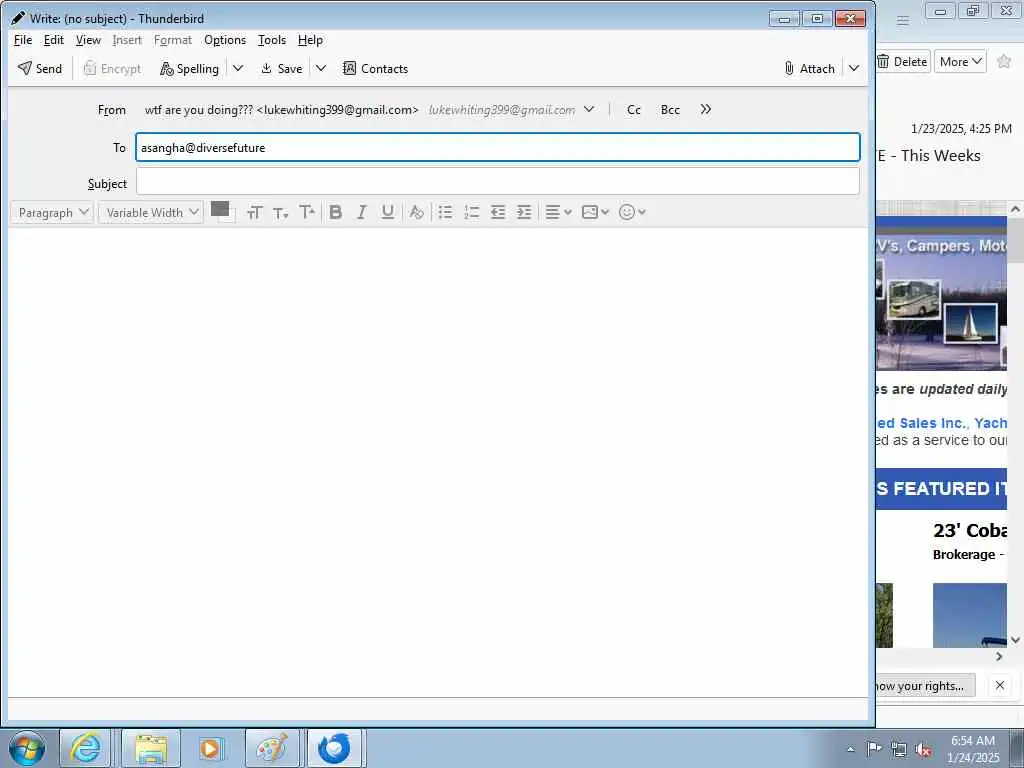
Task: Open Paint from the taskbar
Action: pyautogui.click(x=272, y=748)
